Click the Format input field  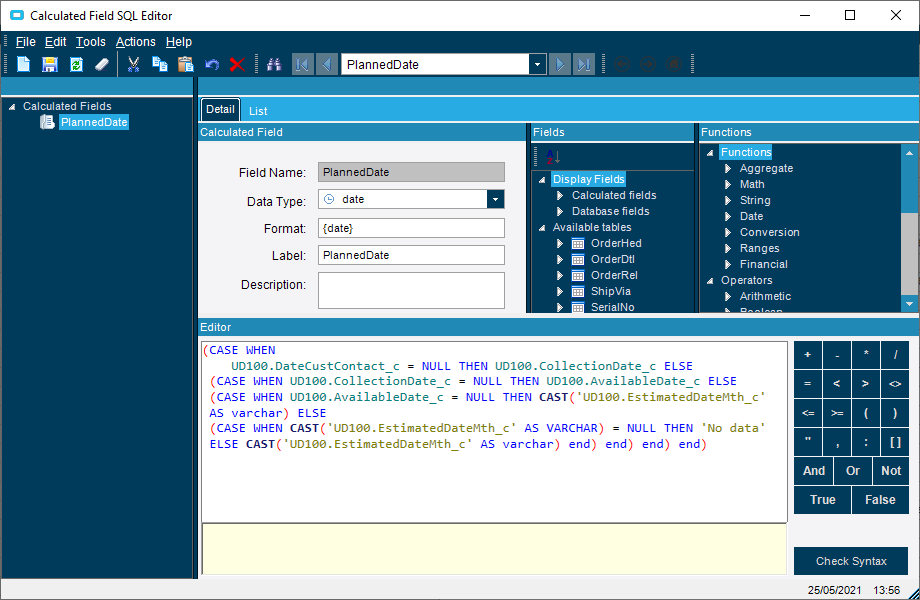click(411, 228)
